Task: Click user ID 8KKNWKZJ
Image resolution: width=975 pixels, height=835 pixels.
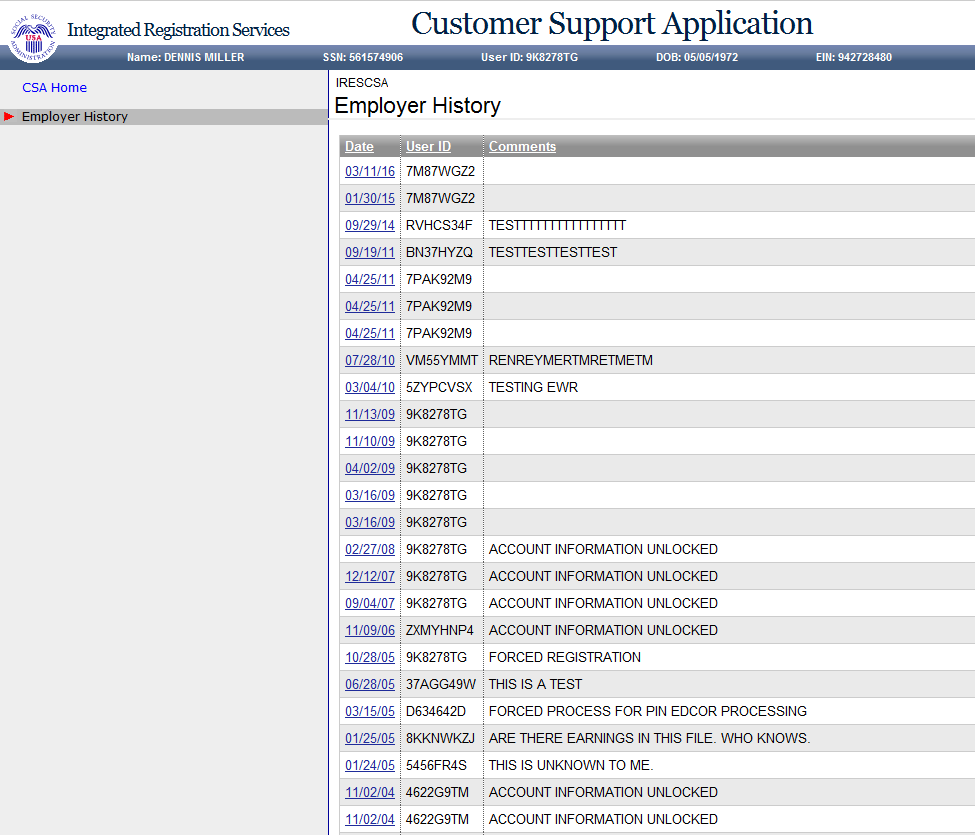Action: [440, 738]
